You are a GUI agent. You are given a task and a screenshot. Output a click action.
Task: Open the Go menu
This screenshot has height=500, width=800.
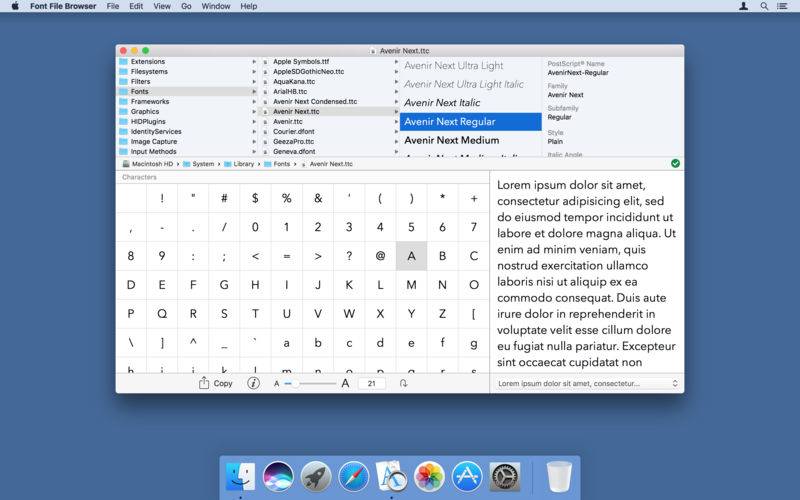click(186, 6)
